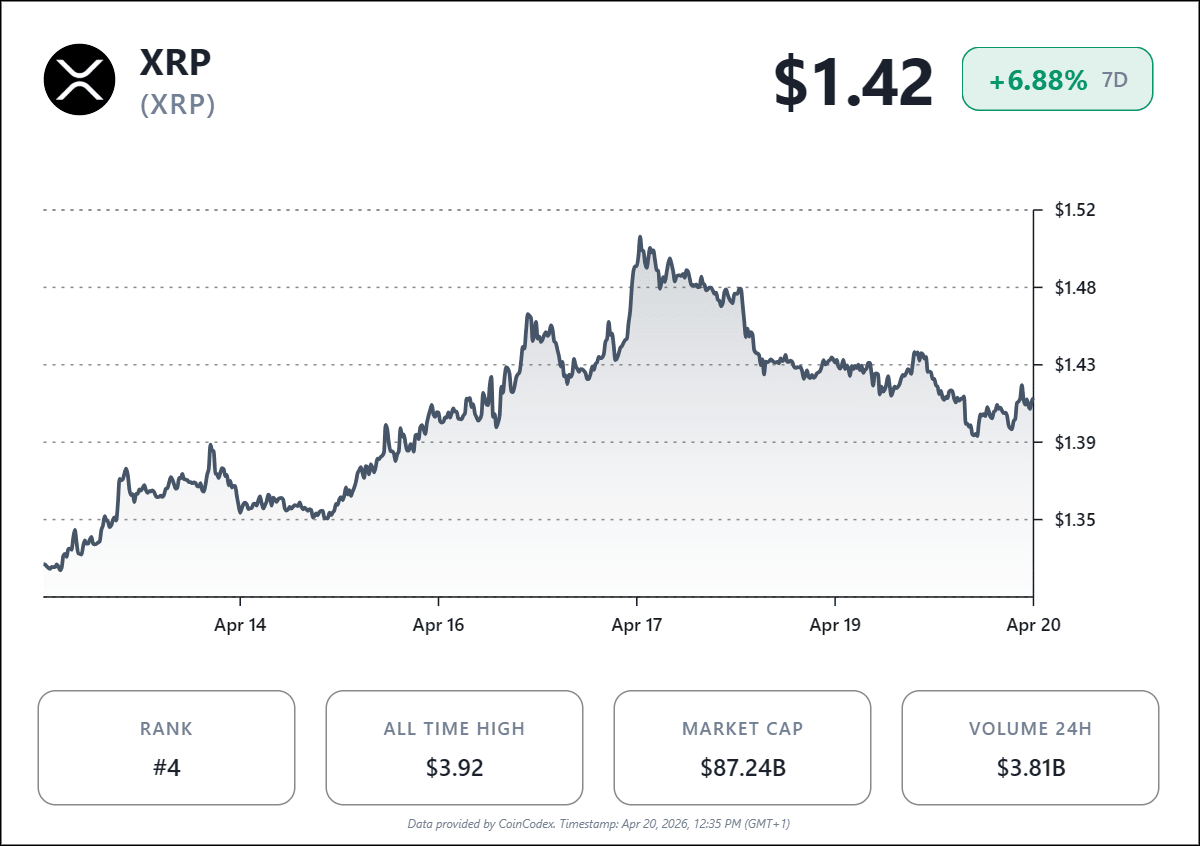This screenshot has height=846, width=1200.
Task: Click the $1.43 price axis label
Action: click(1075, 365)
